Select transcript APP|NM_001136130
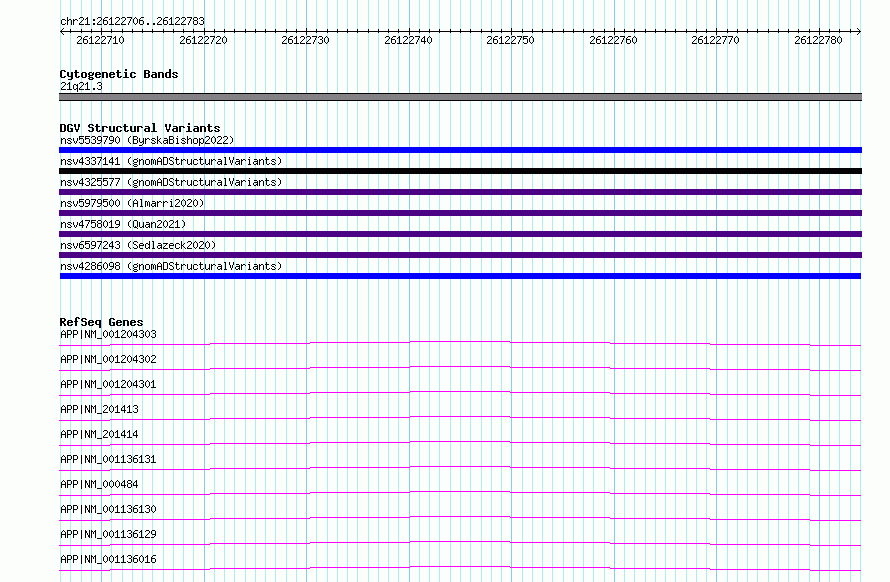 (x=108, y=509)
